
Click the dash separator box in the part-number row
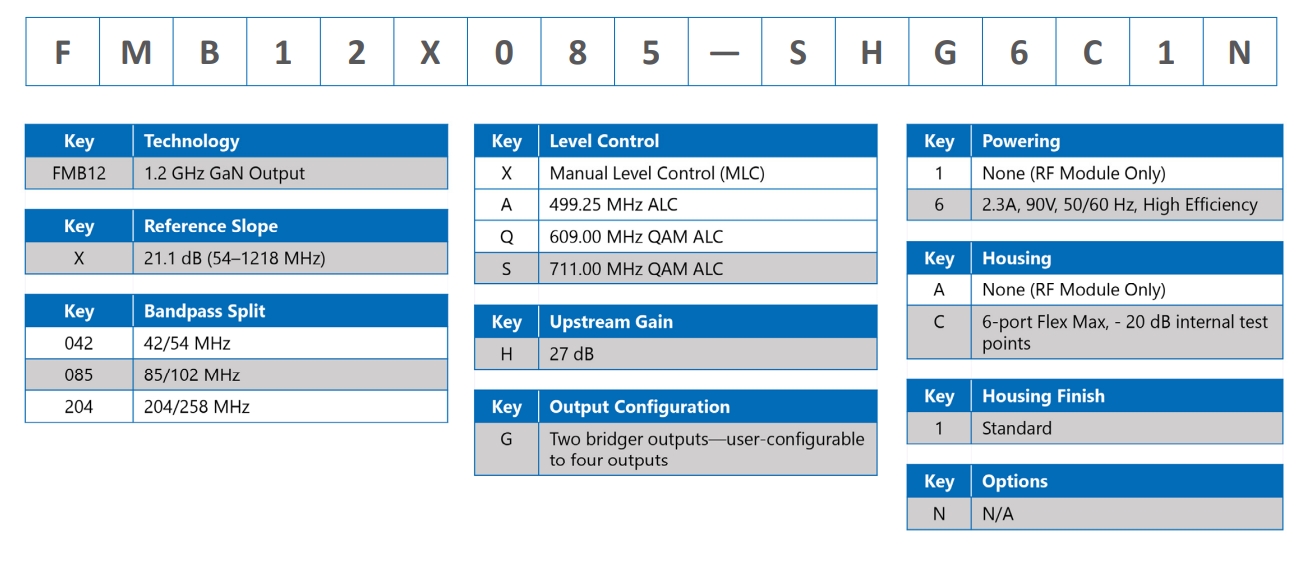(x=724, y=51)
